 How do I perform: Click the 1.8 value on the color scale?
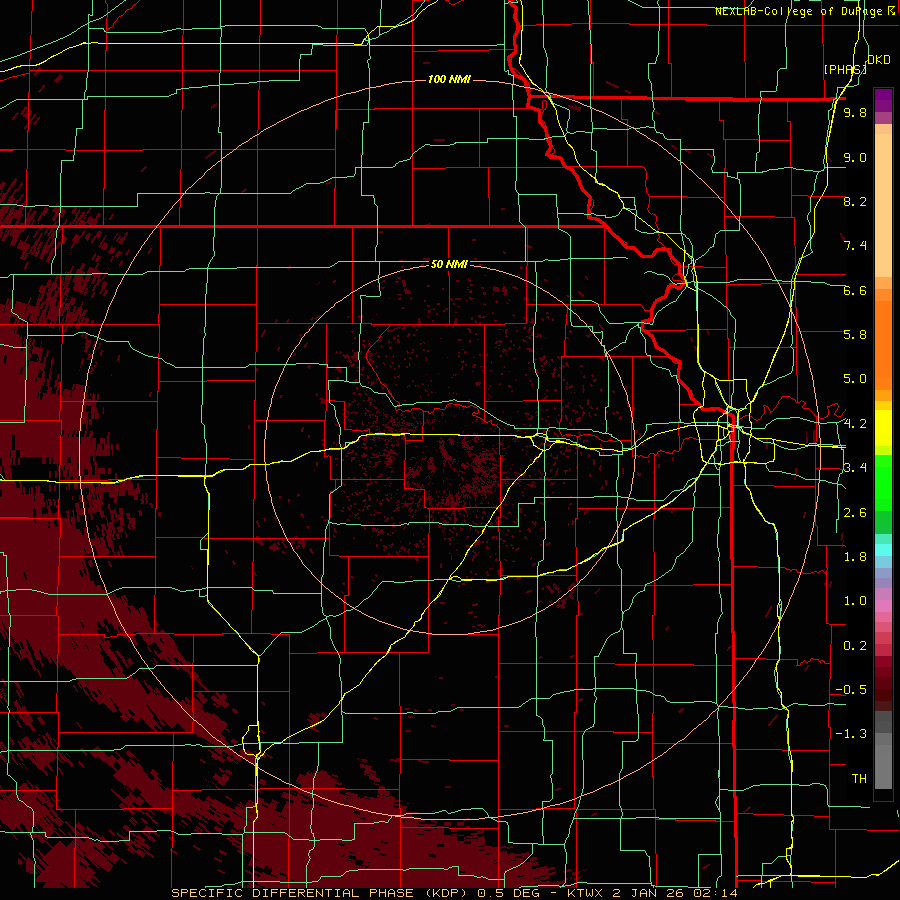(x=855, y=557)
